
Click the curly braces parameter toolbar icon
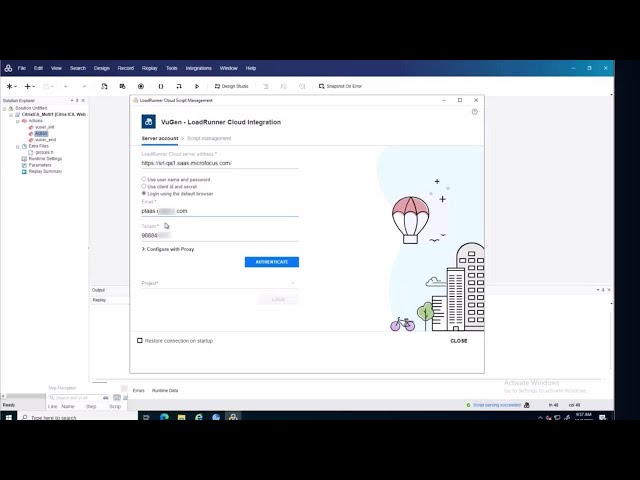[161, 86]
